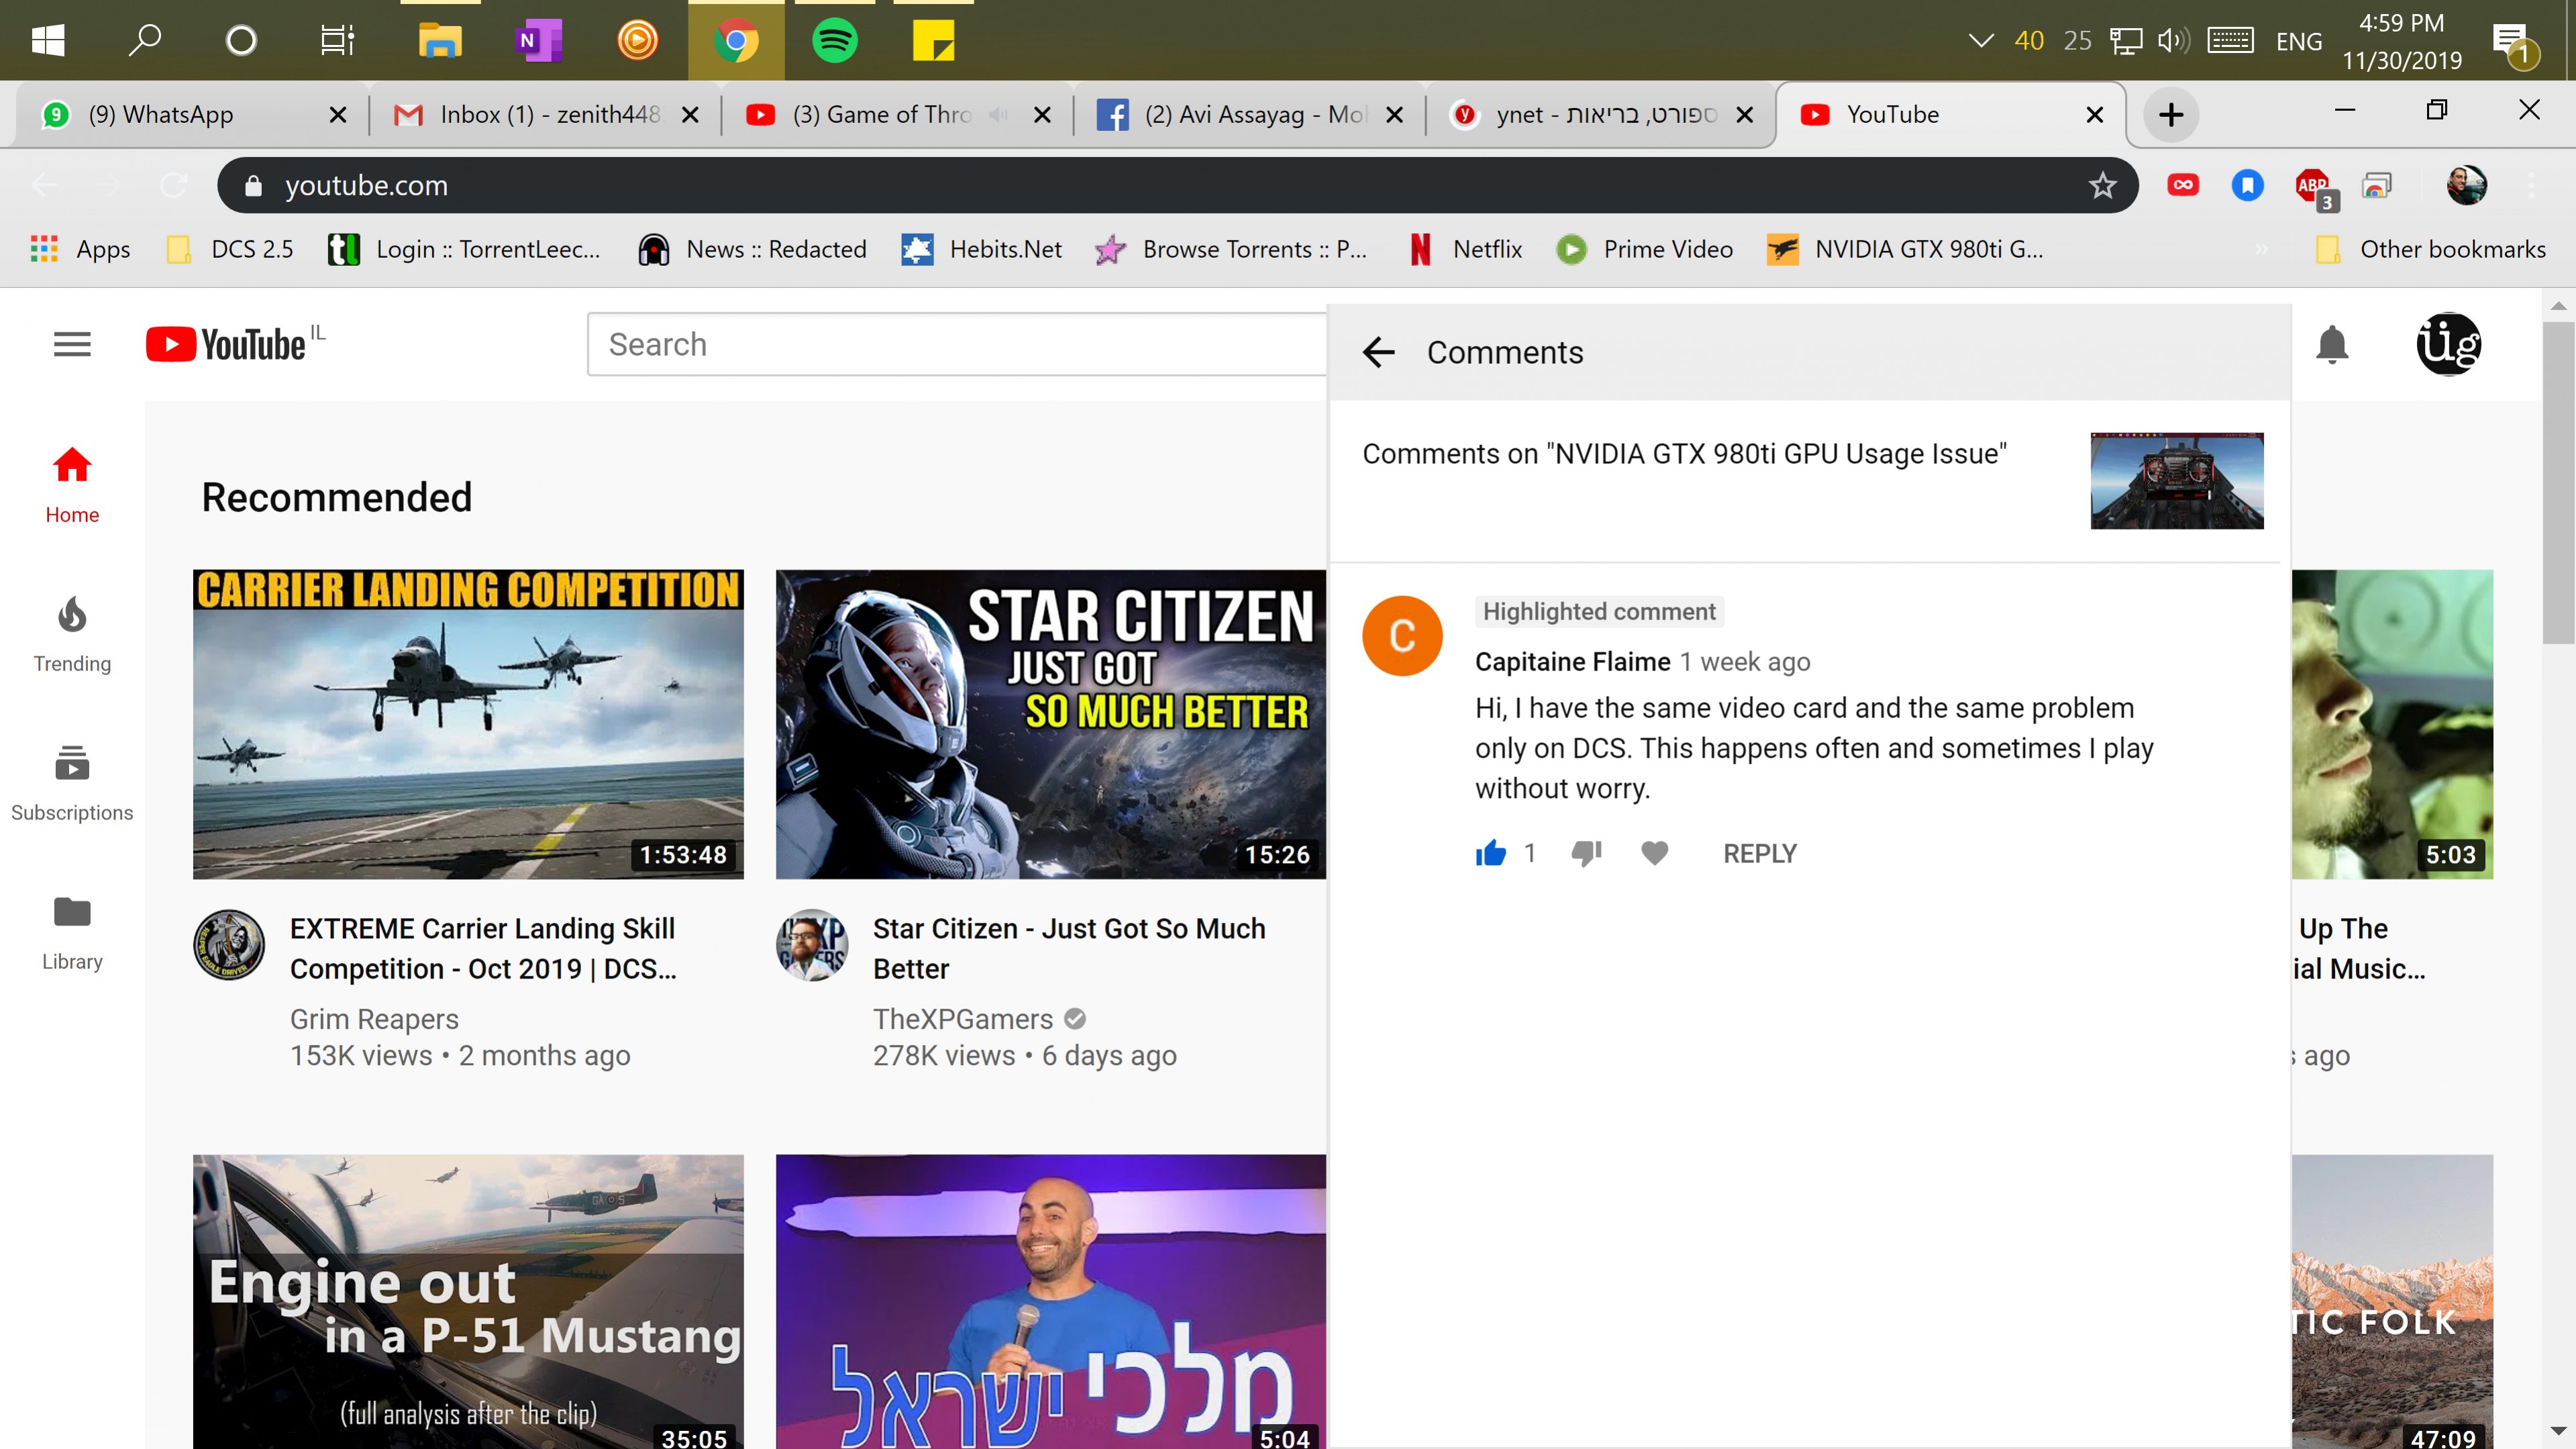
Task: Close the WhatsApp tab
Action: (338, 114)
